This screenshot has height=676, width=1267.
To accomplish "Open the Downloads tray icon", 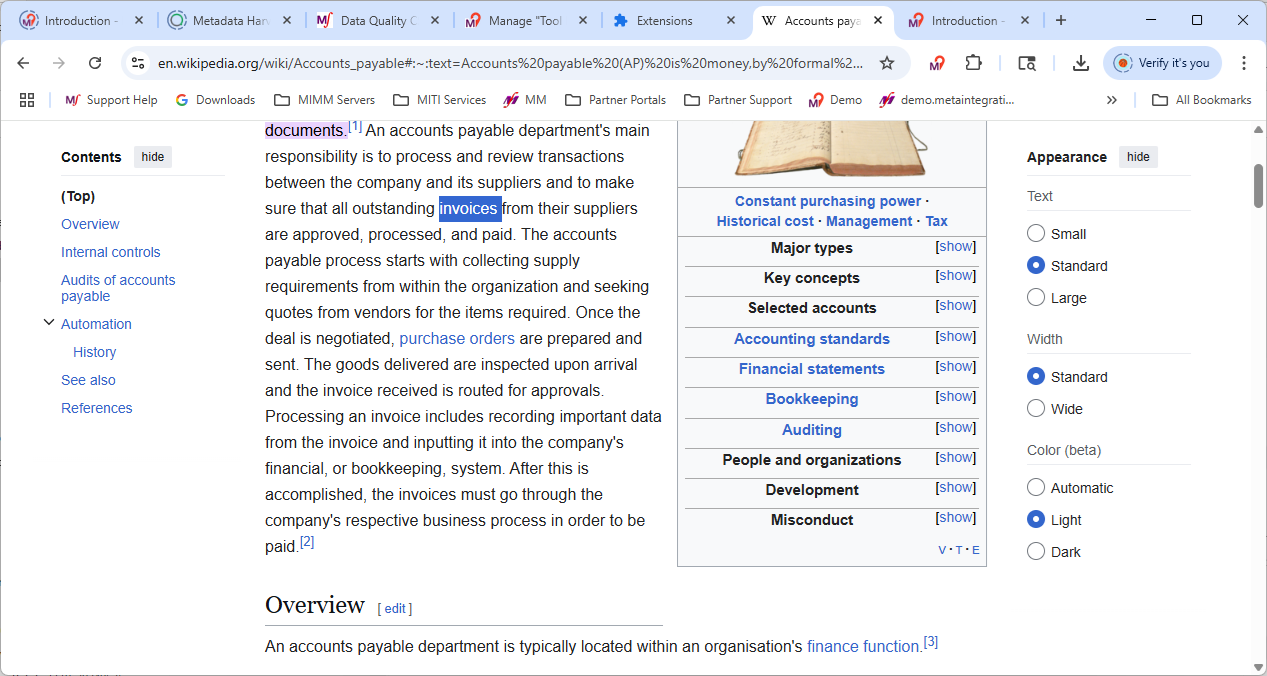I will click(x=1080, y=63).
